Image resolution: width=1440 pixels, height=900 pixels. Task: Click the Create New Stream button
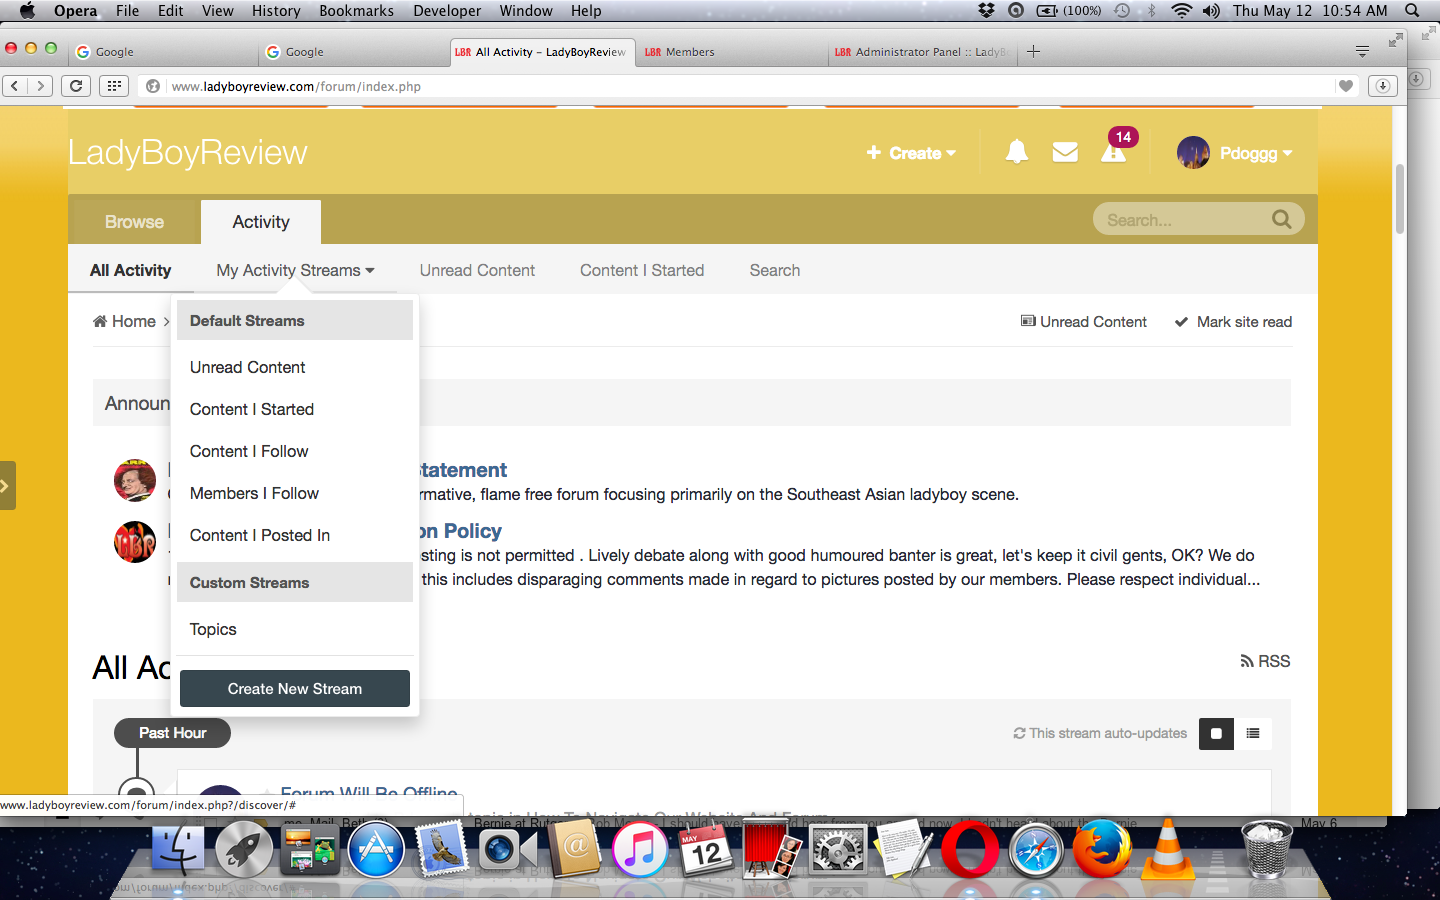295,689
